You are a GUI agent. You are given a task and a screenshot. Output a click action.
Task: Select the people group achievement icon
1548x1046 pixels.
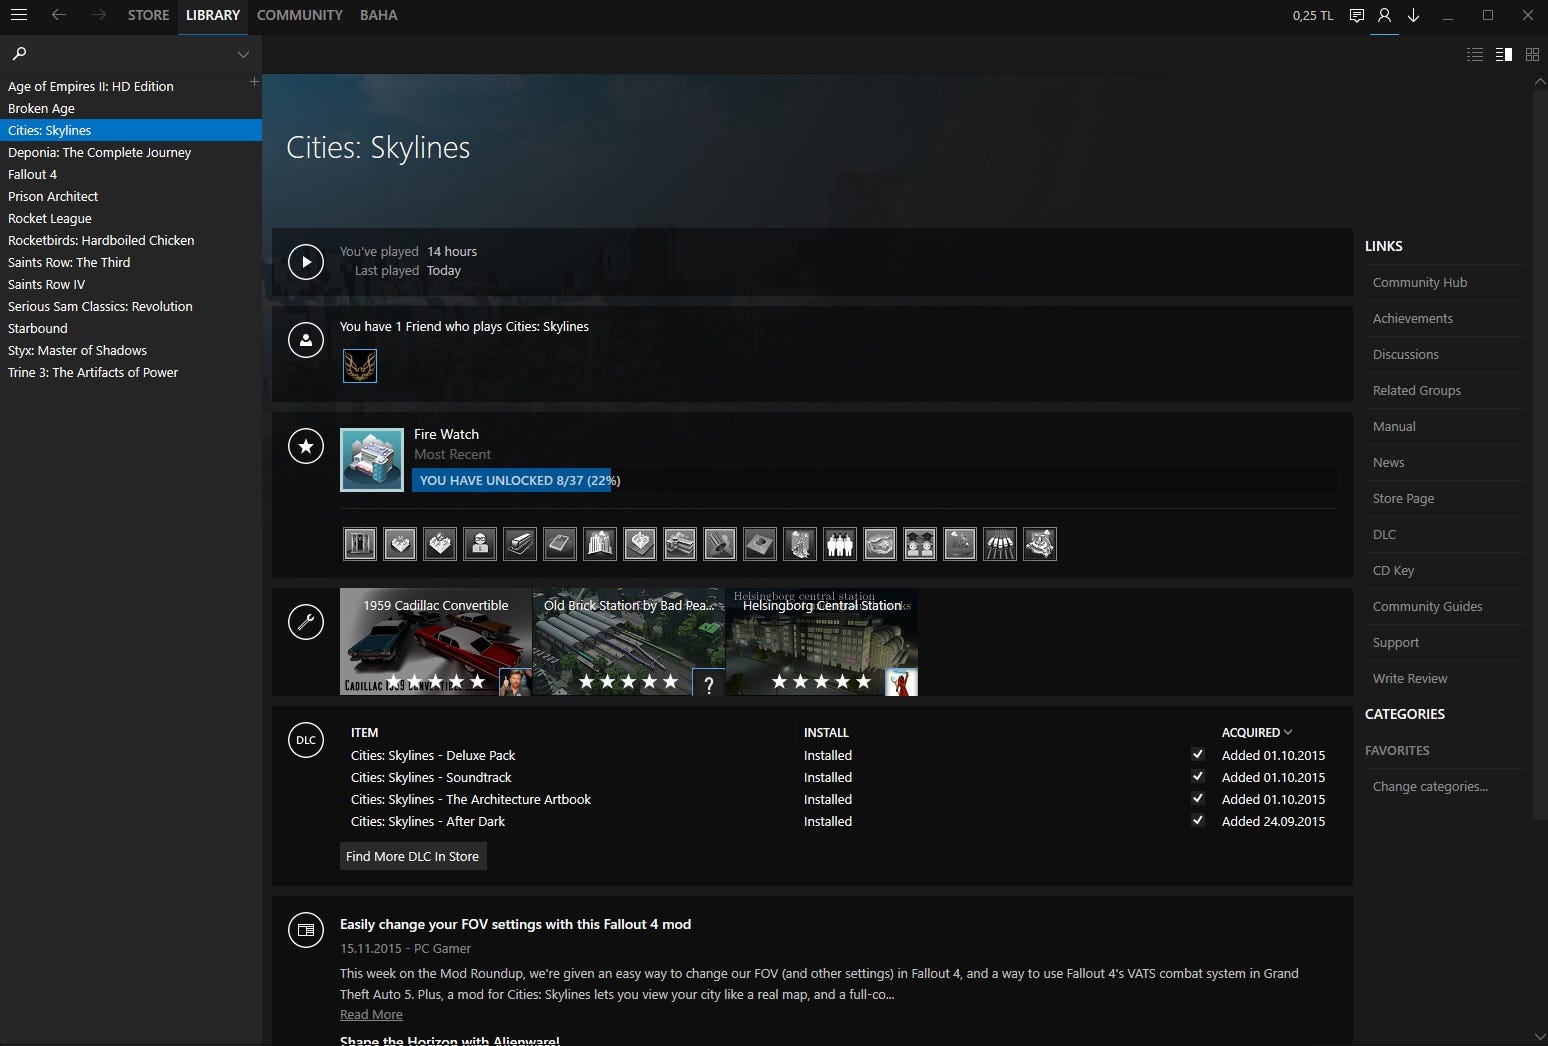[840, 544]
